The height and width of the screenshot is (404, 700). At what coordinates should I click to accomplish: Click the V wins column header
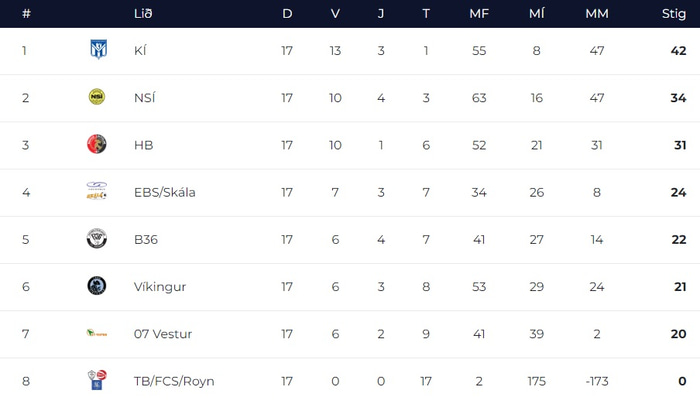(x=335, y=14)
